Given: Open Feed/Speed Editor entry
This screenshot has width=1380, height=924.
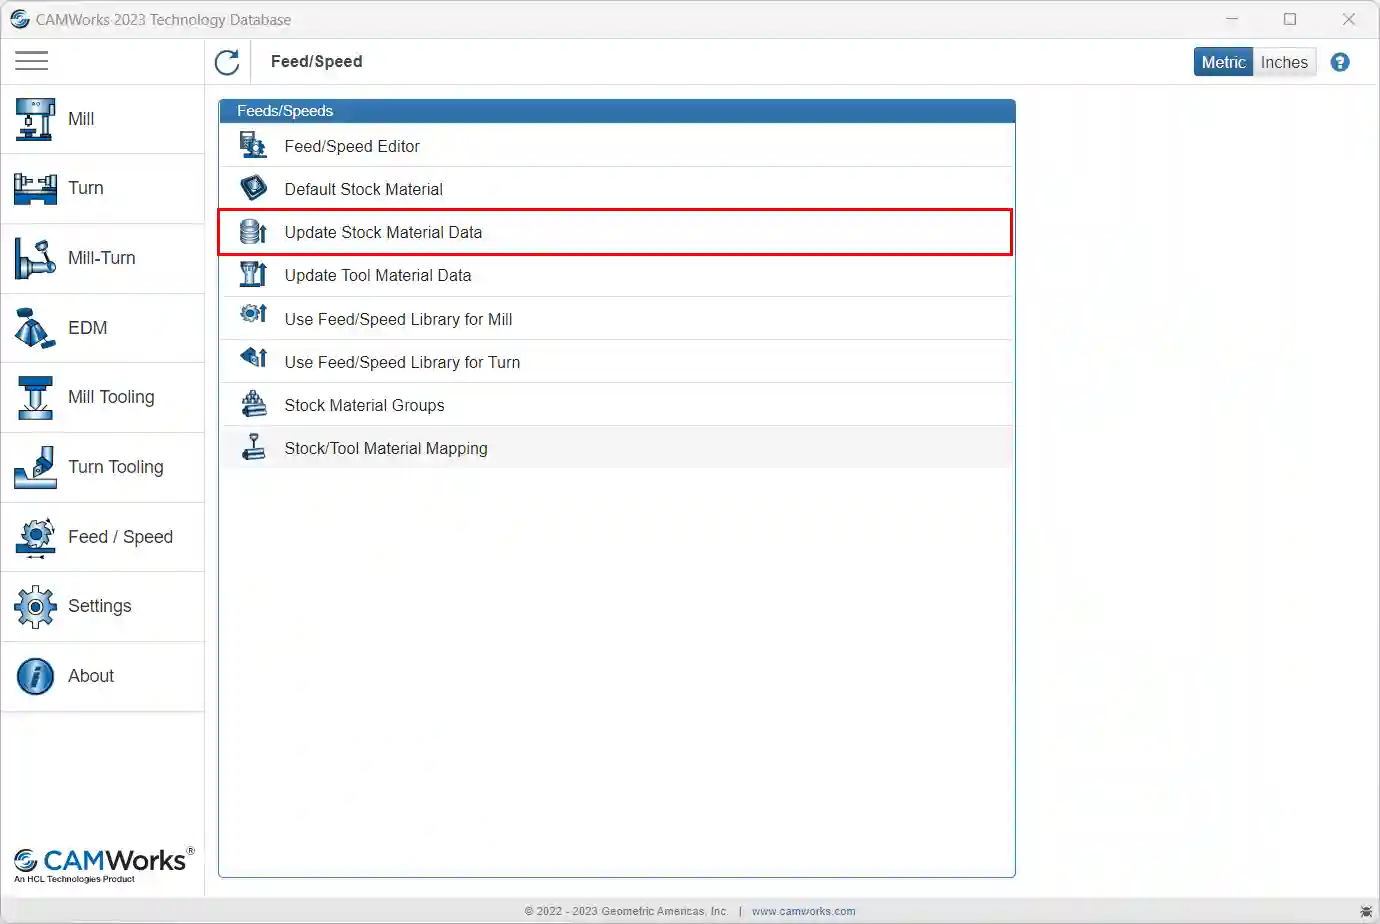Looking at the screenshot, I should 616,146.
